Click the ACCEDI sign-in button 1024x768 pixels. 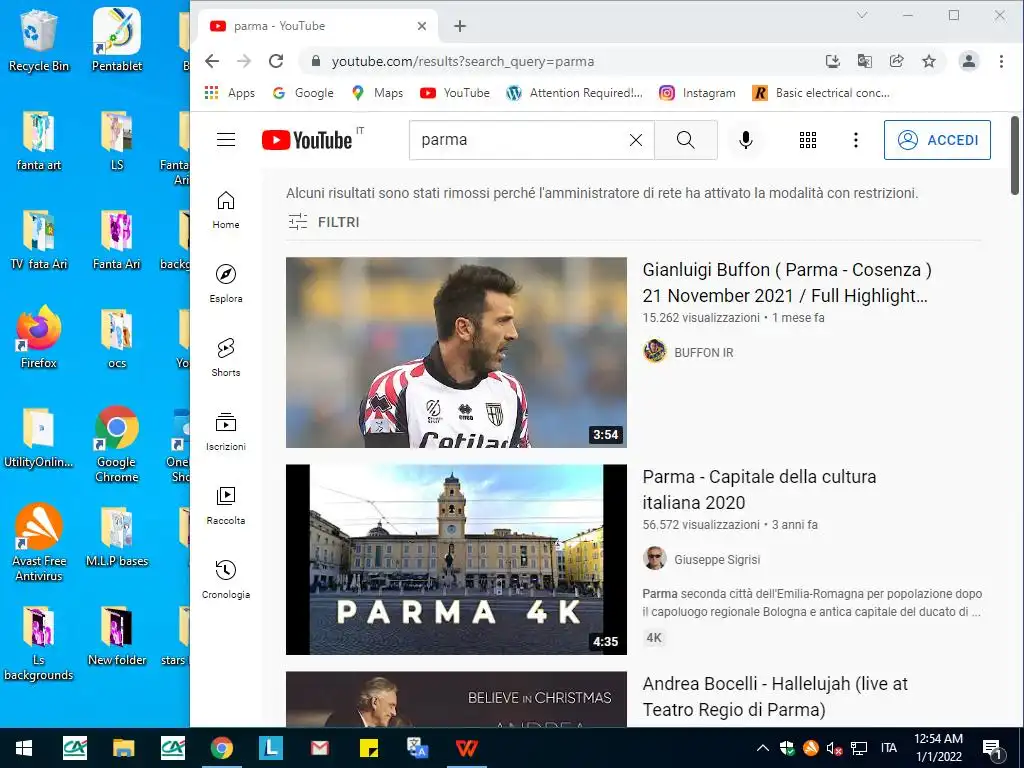[x=937, y=140]
